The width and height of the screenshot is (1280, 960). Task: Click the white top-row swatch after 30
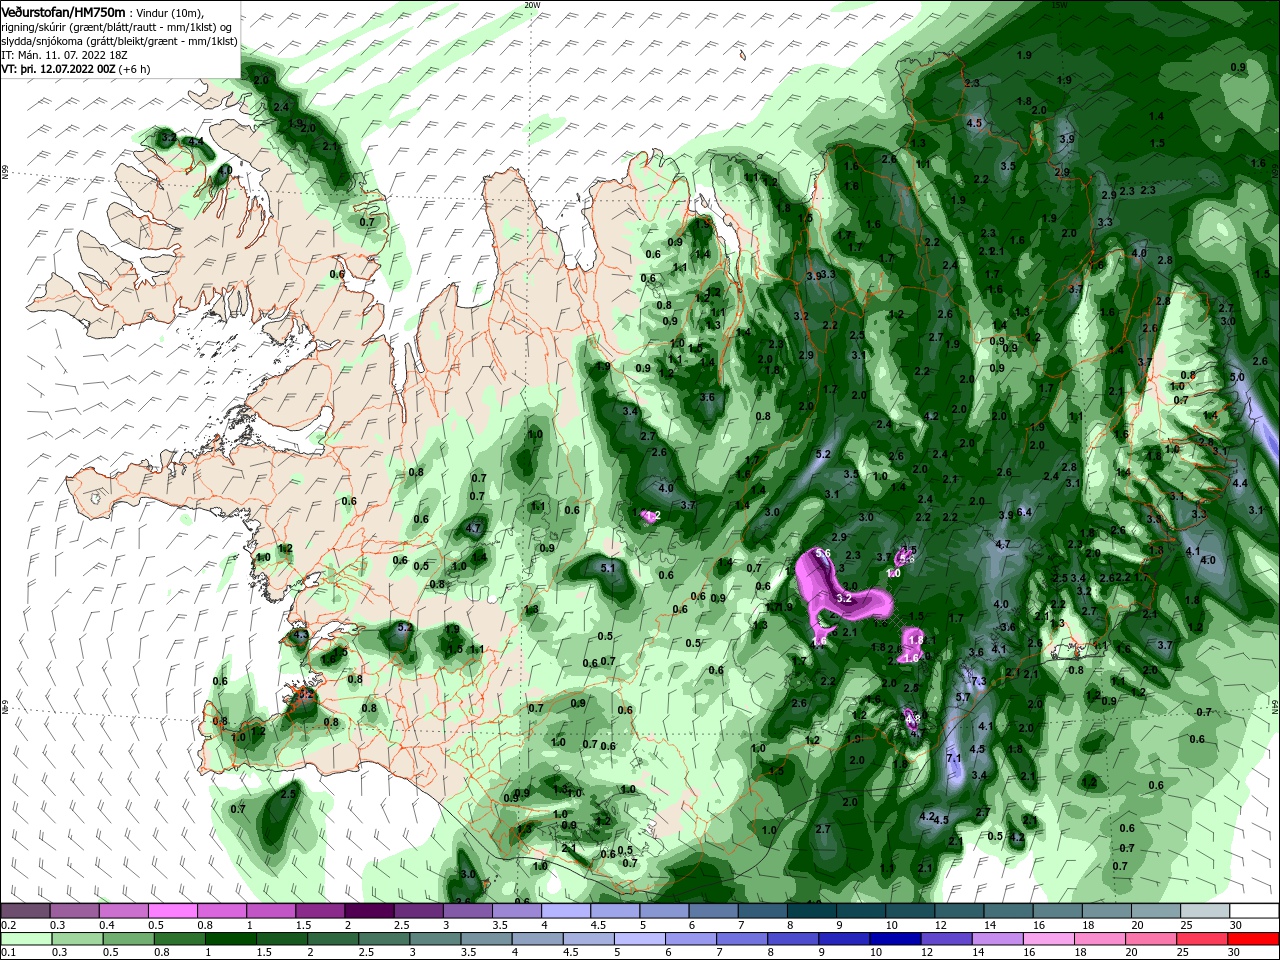1254,911
